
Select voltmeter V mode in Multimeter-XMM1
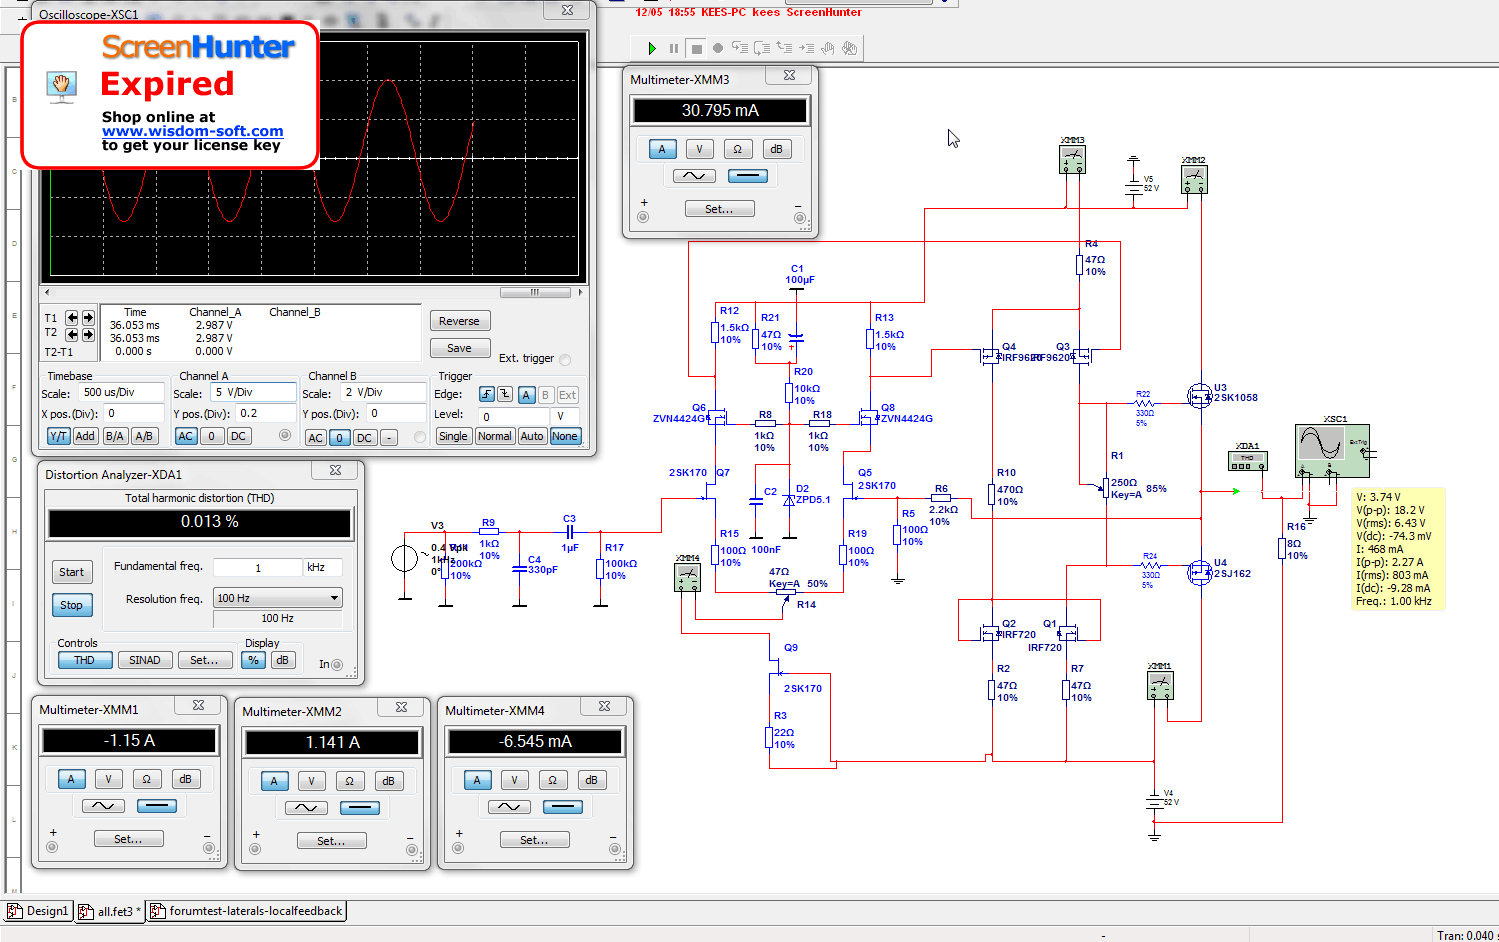[108, 779]
